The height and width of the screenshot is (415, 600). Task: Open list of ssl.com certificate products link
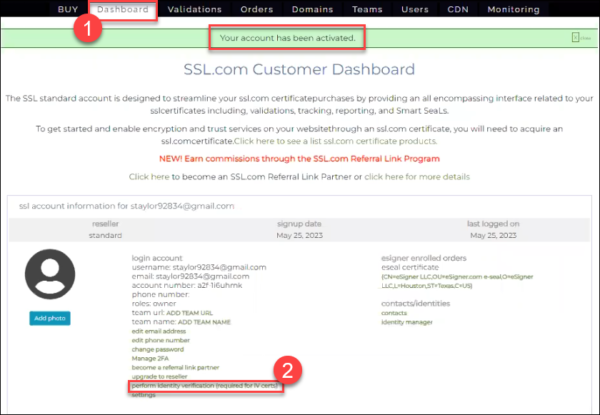[335, 141]
